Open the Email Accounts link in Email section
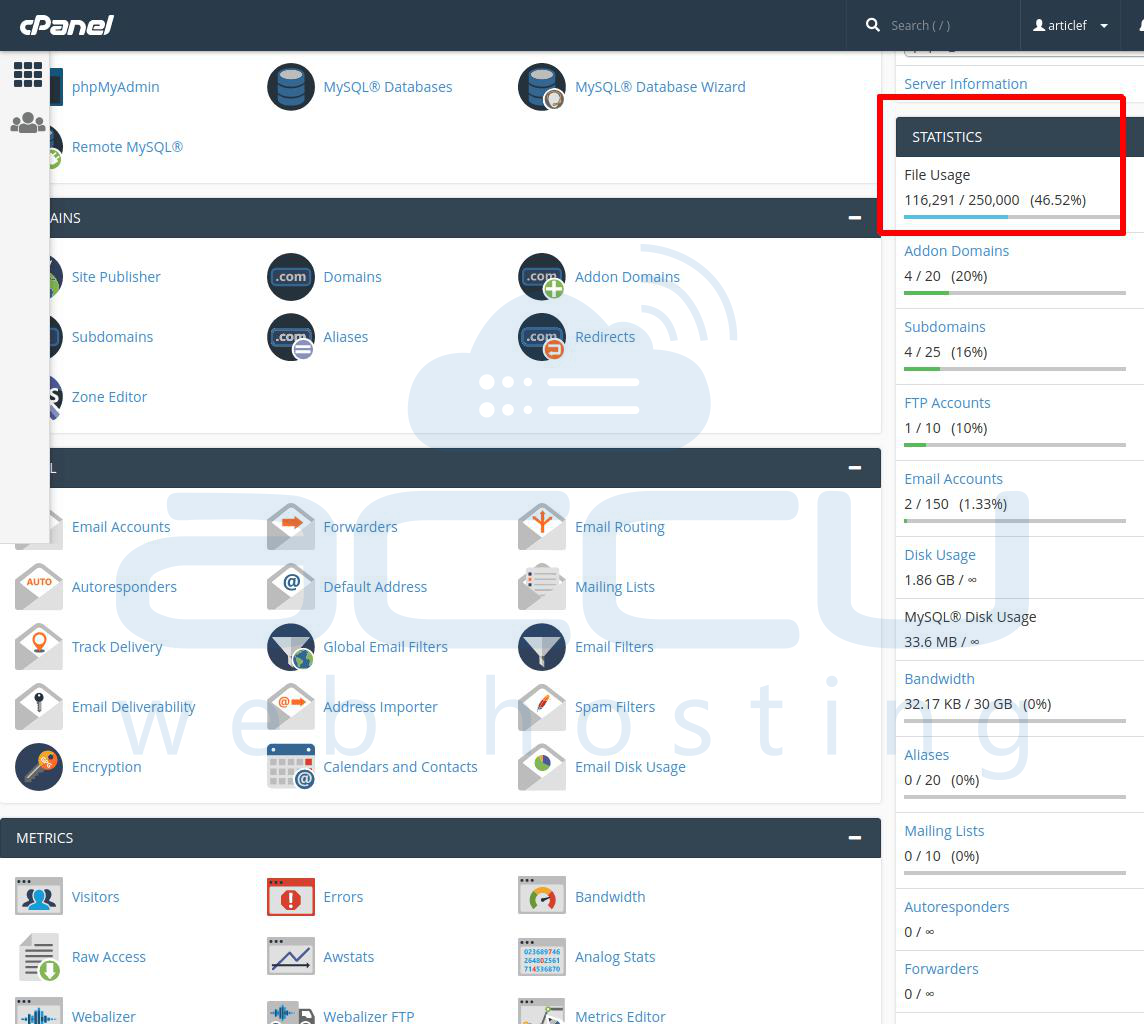Screen dimensions: 1144x1024 click(121, 527)
